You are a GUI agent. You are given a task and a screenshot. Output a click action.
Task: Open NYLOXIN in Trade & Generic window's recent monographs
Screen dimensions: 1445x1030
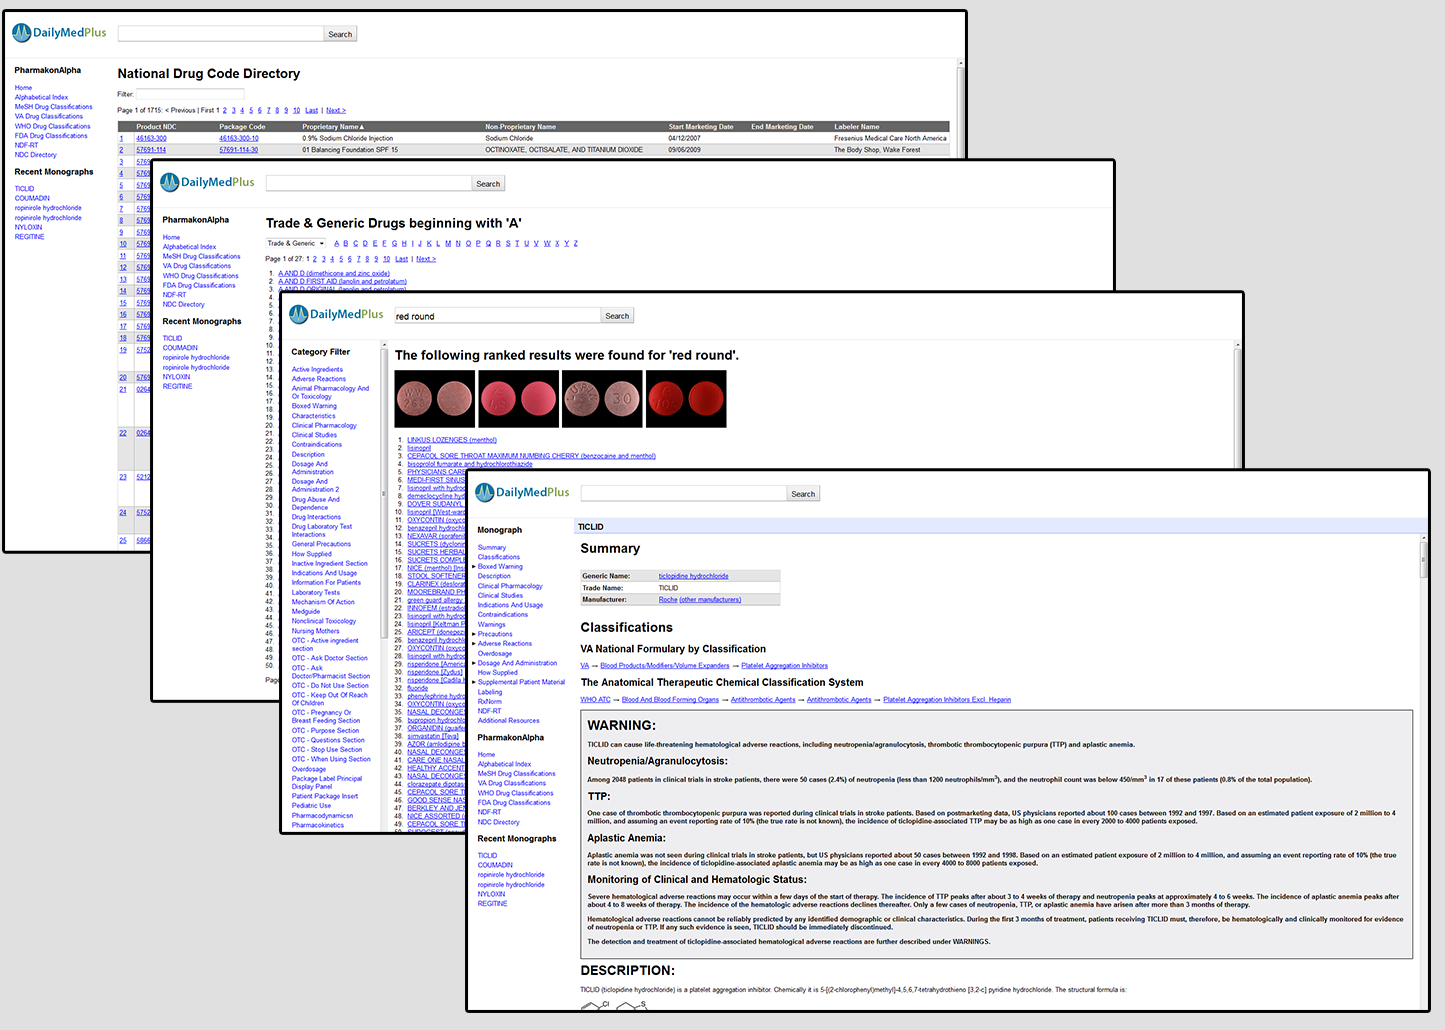(x=177, y=377)
